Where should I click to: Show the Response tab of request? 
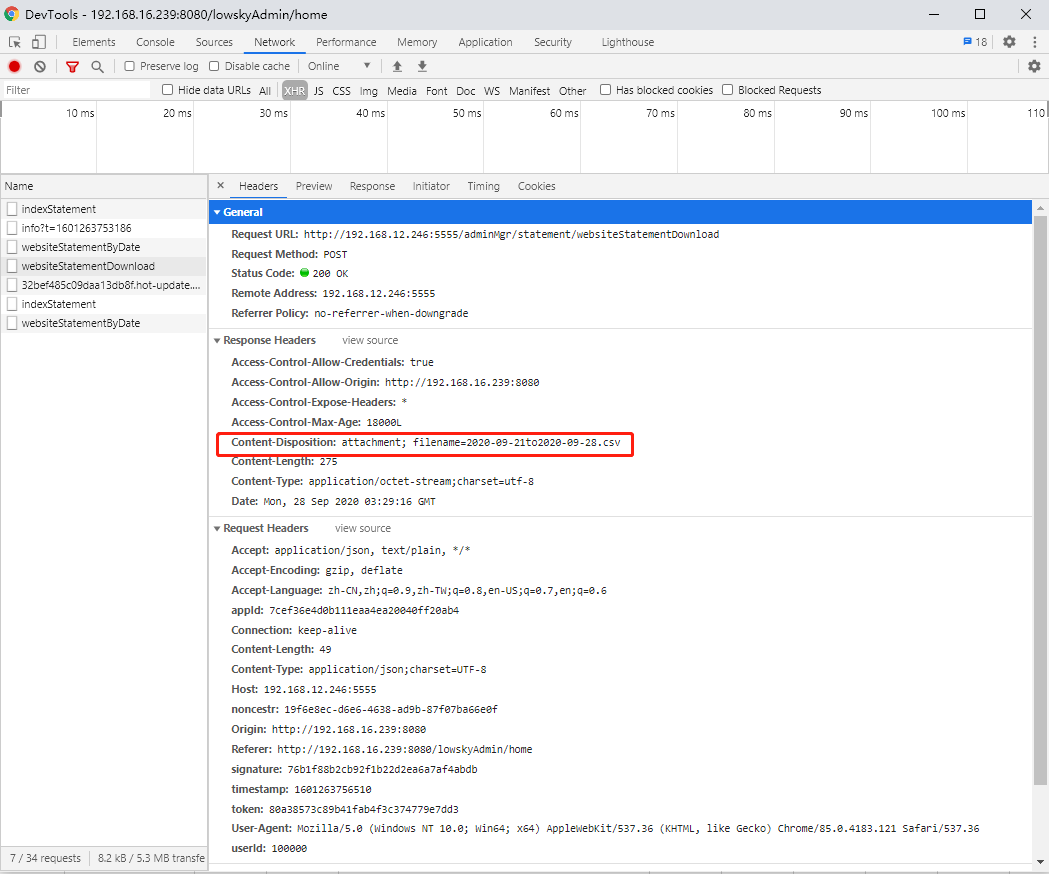pos(372,186)
